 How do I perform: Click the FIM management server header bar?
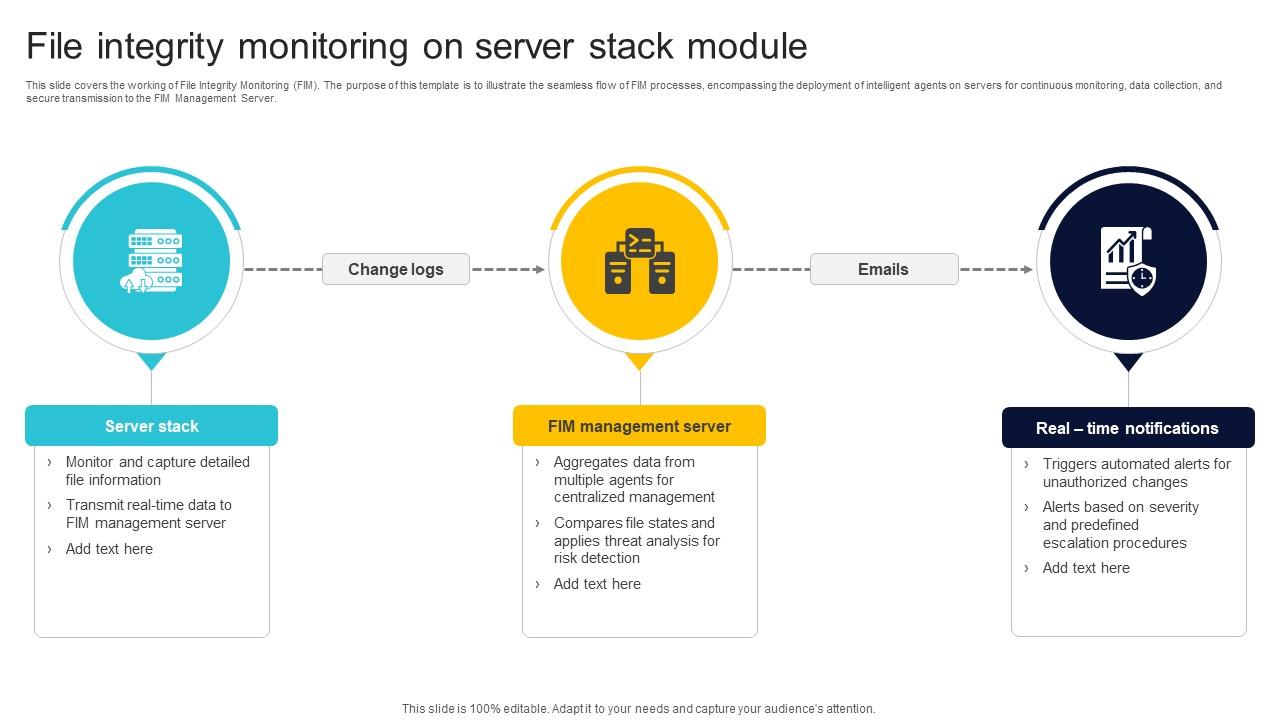639,425
